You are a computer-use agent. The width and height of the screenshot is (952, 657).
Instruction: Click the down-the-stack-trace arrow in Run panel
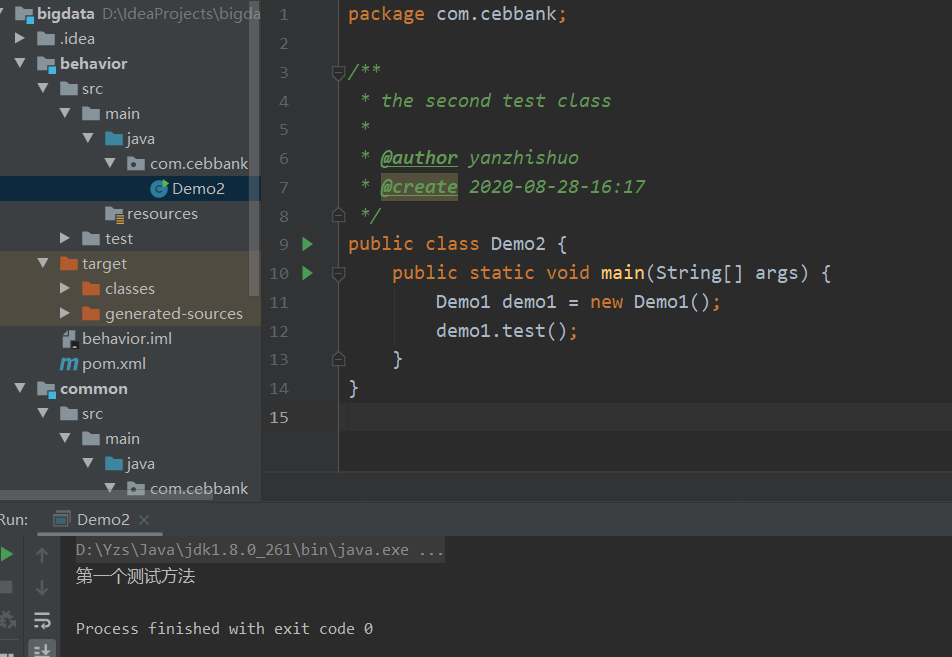(42, 588)
